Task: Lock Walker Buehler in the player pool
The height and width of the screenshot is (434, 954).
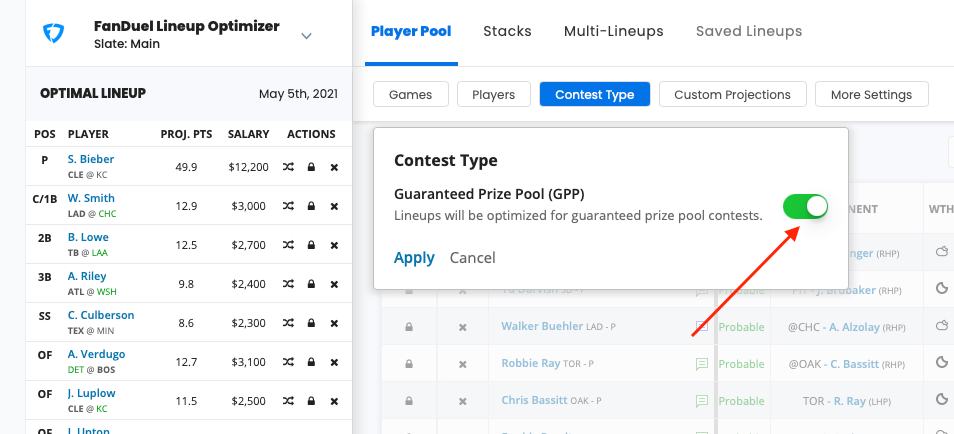Action: click(x=409, y=327)
